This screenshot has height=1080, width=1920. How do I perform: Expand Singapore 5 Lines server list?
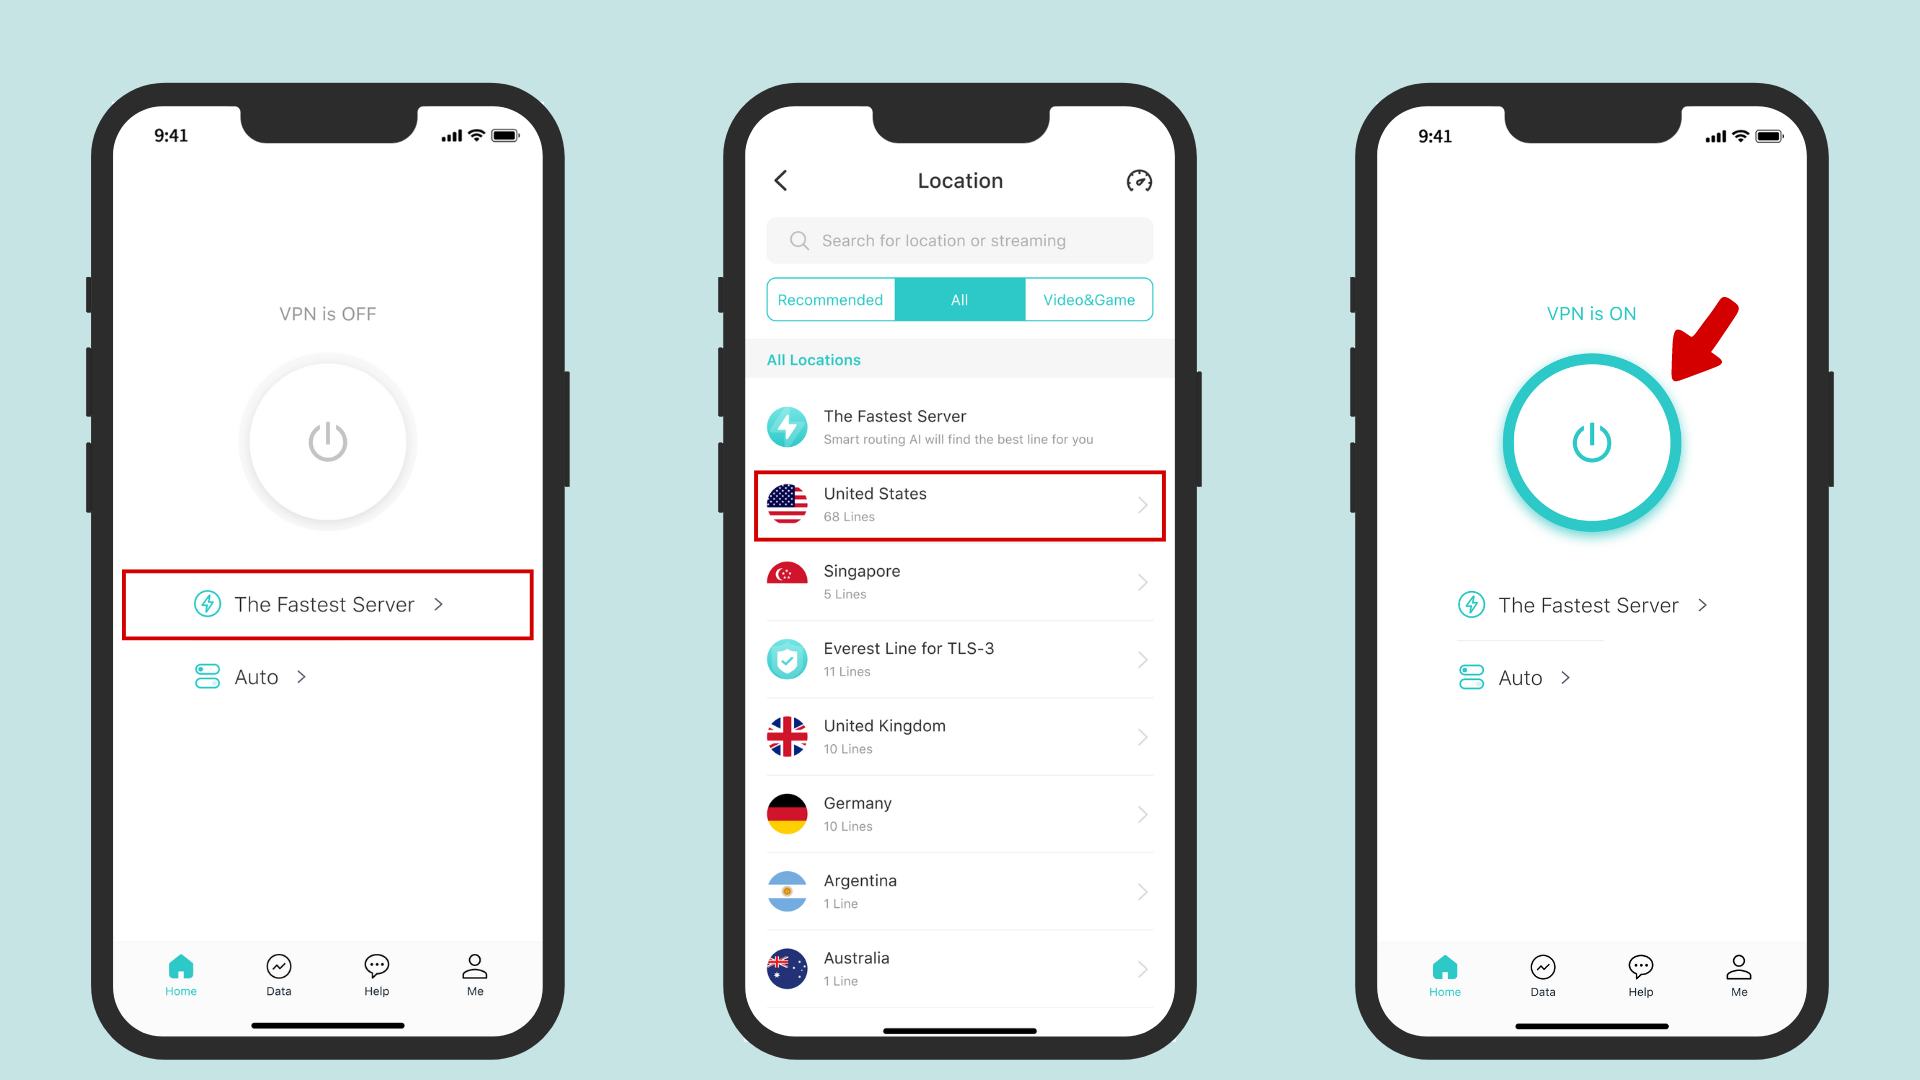(x=1138, y=582)
